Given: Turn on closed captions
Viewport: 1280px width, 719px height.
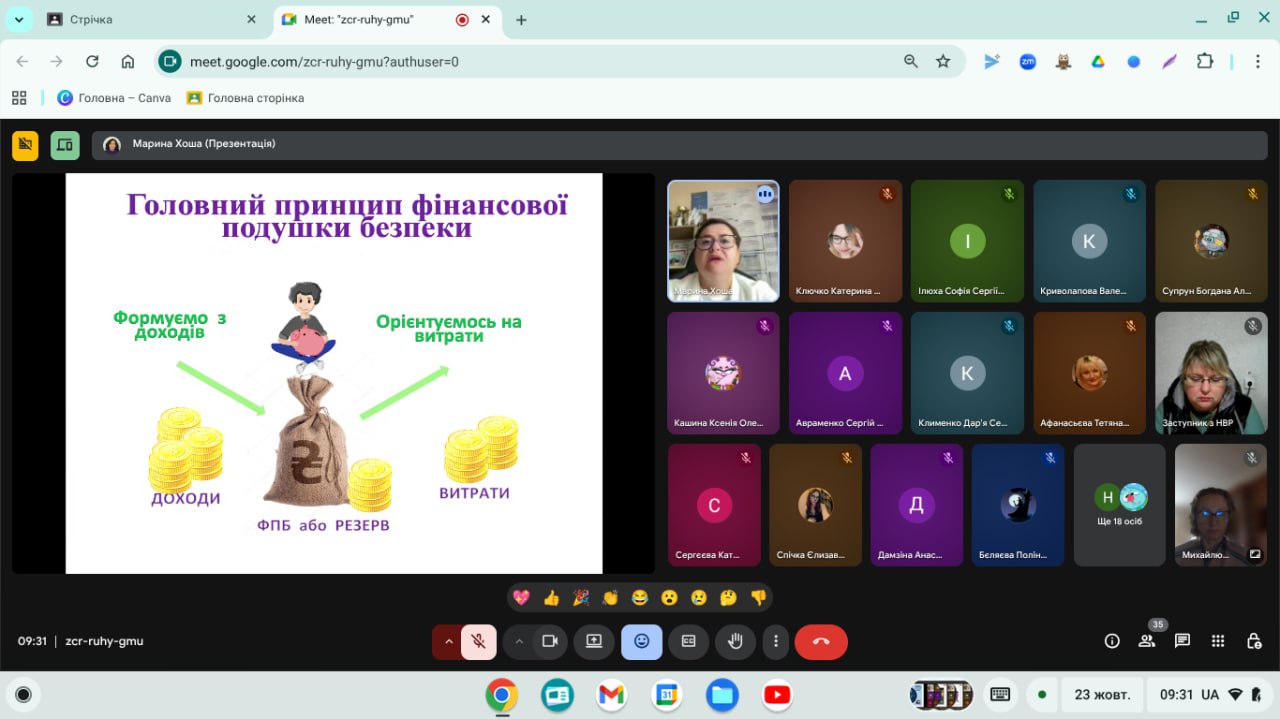Looking at the screenshot, I should 688,641.
